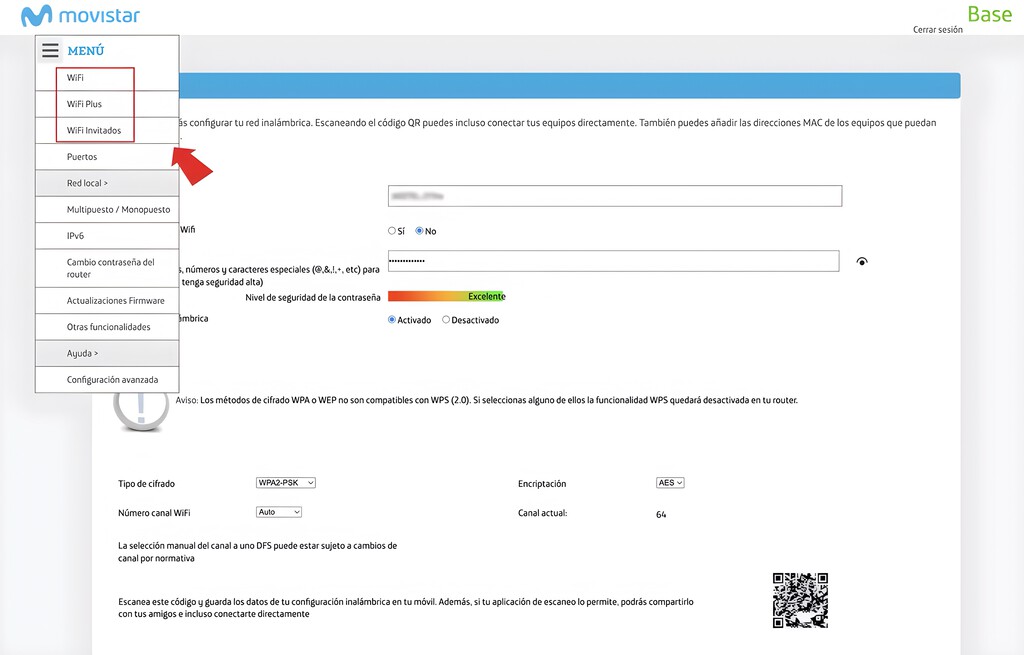
Task: Click the password security level bar
Action: (446, 296)
